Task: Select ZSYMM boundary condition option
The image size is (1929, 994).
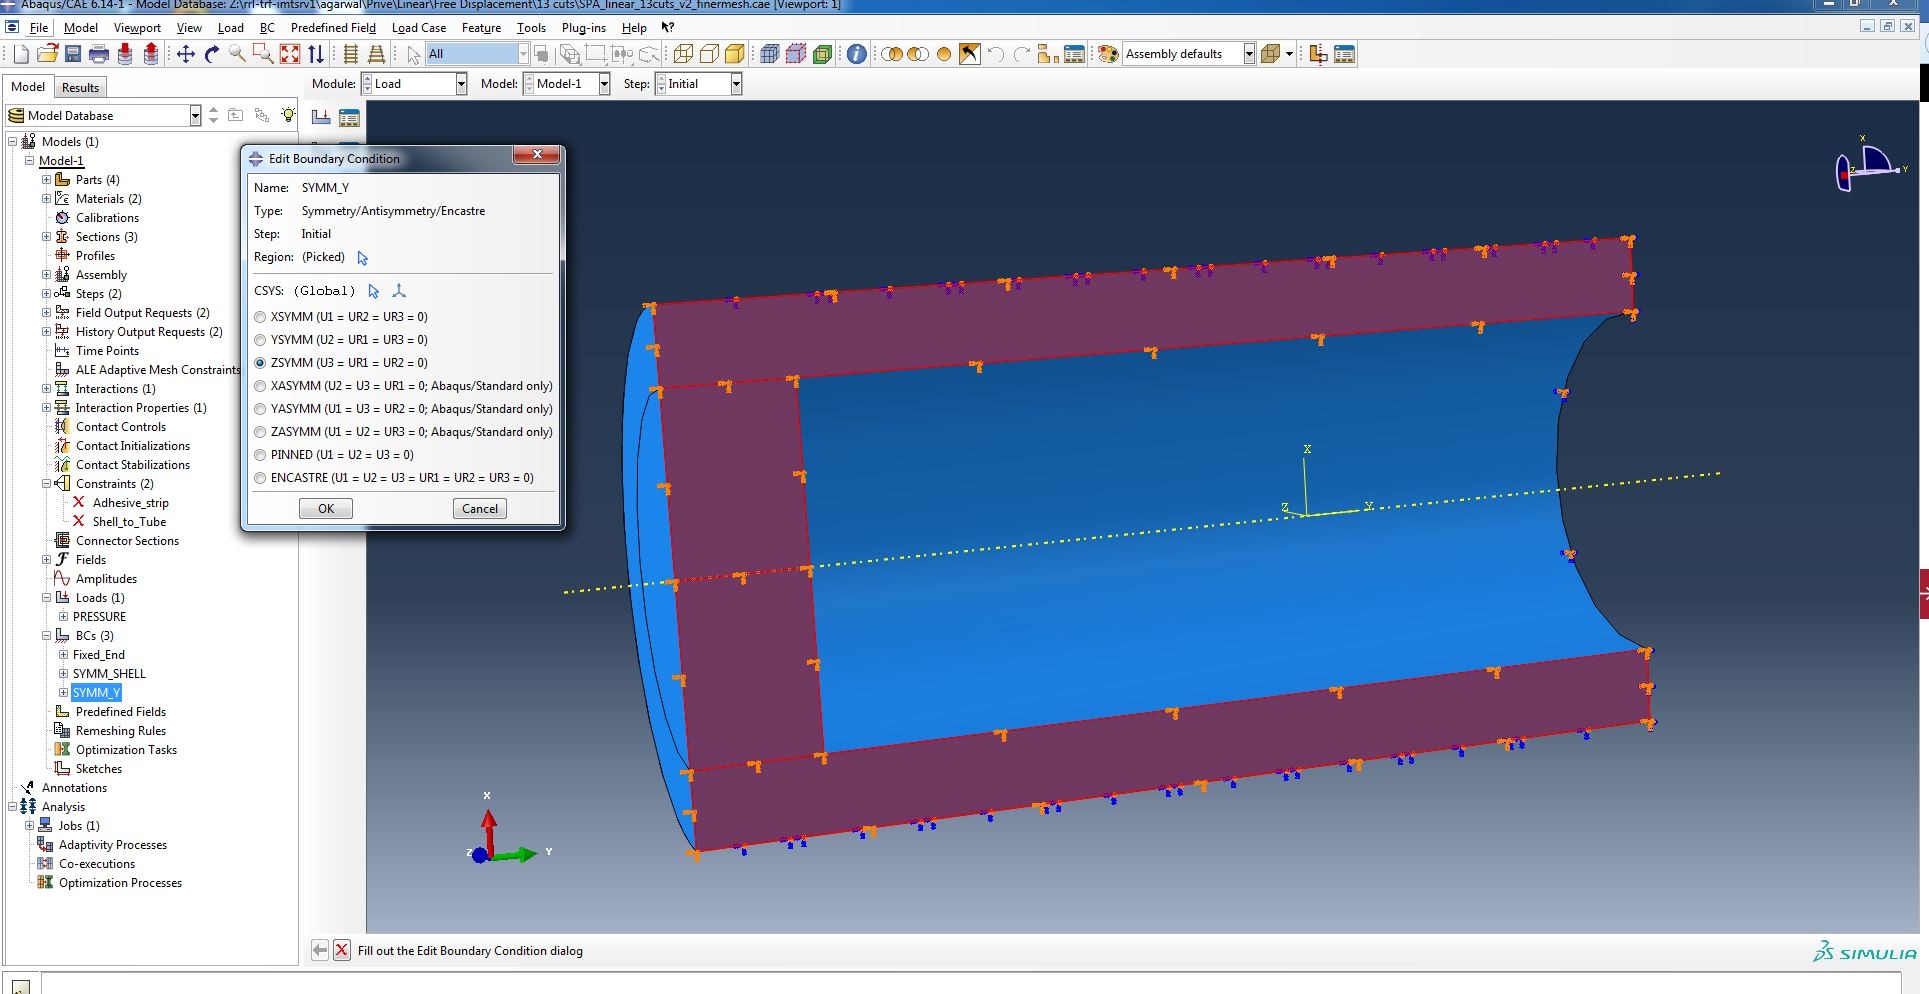Action: 260,363
